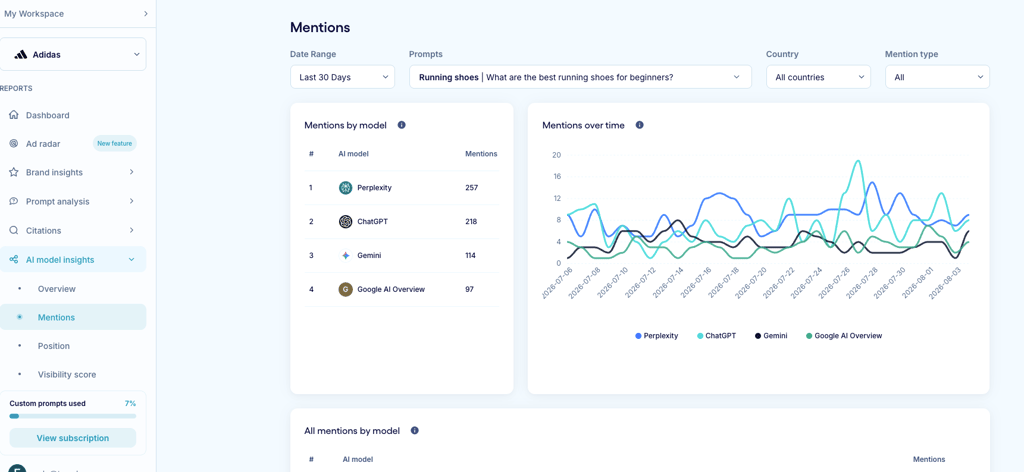Toggle Perplexity series in chart legend
Viewport: 1024px width, 472px height.
click(x=656, y=336)
